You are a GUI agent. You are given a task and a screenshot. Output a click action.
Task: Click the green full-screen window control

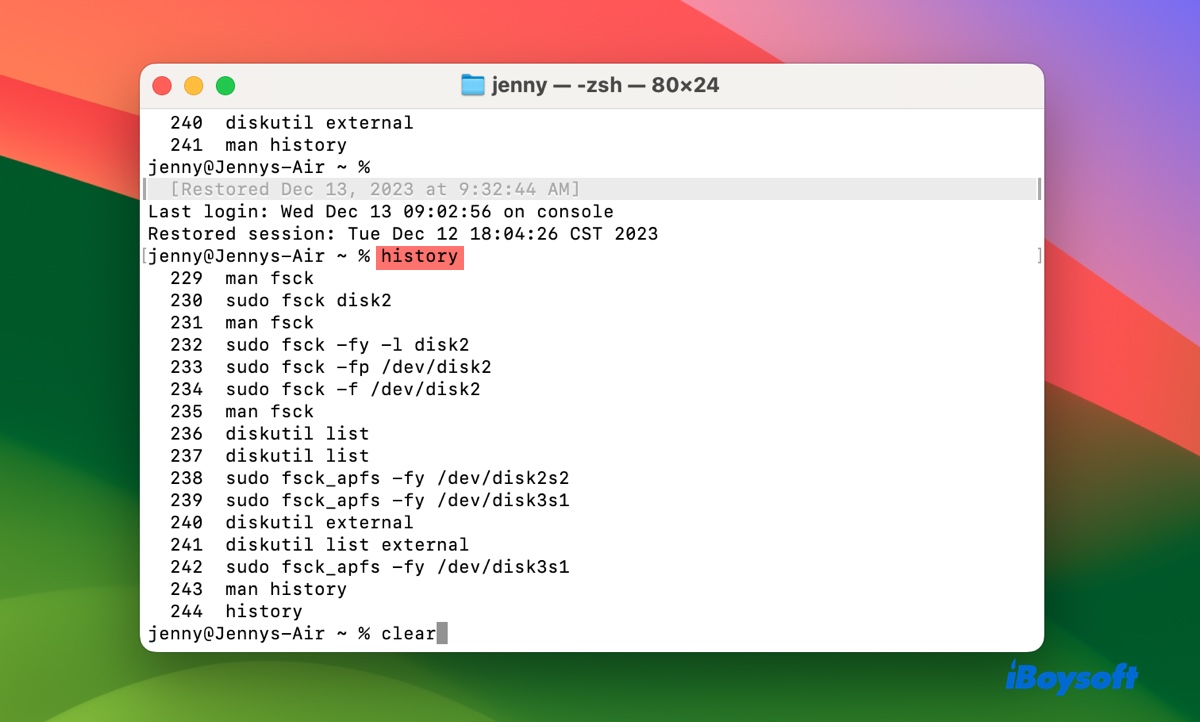pyautogui.click(x=226, y=85)
